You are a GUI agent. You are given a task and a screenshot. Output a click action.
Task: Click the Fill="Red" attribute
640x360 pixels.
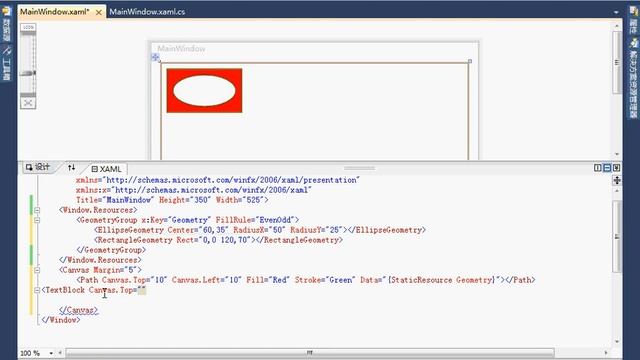[268, 280]
